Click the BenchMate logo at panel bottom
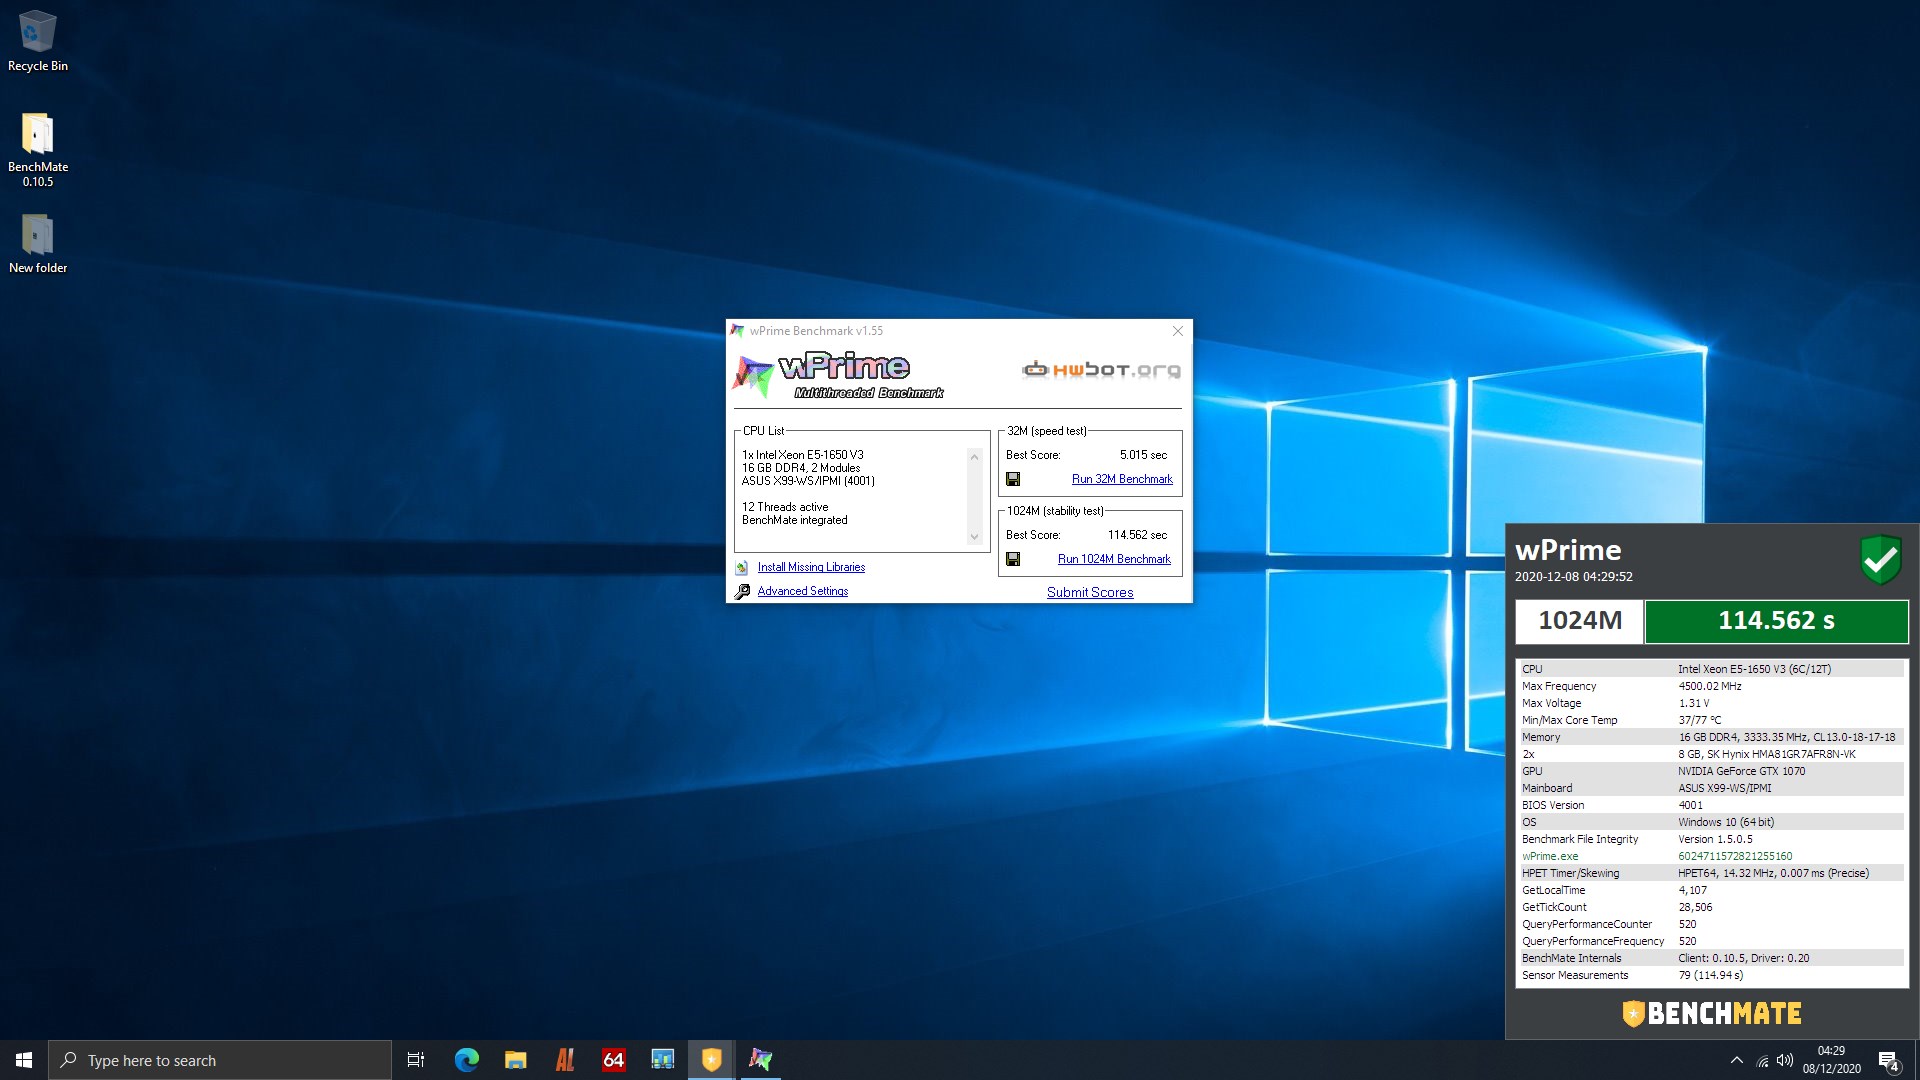 click(1712, 1013)
